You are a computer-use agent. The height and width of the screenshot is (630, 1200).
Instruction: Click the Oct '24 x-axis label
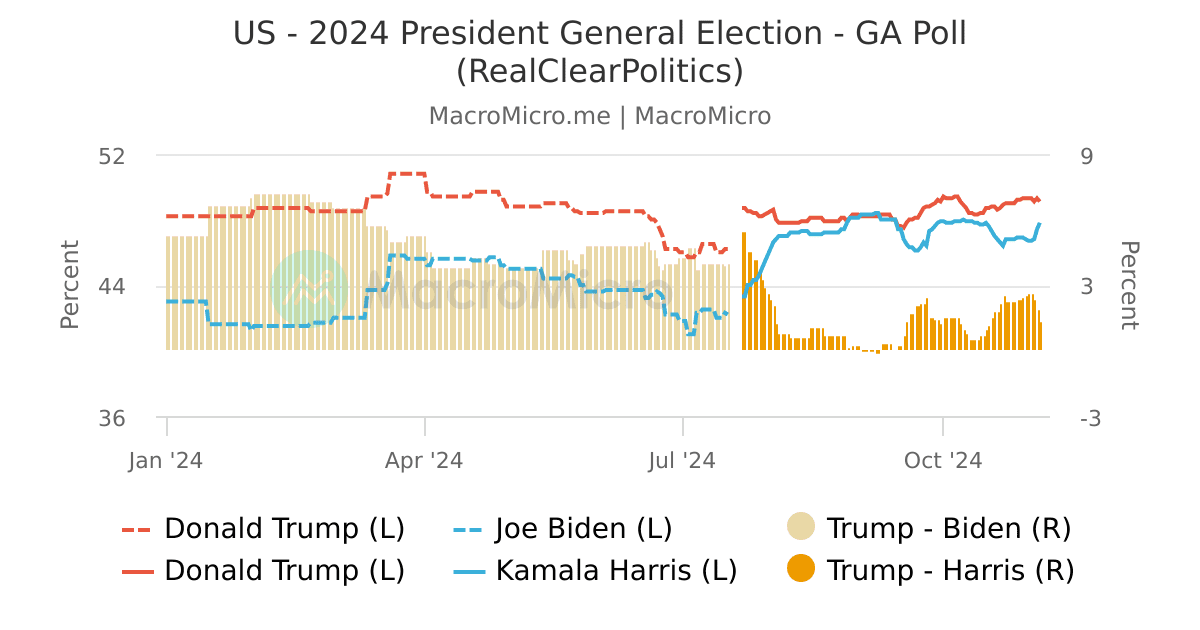pyautogui.click(x=943, y=461)
